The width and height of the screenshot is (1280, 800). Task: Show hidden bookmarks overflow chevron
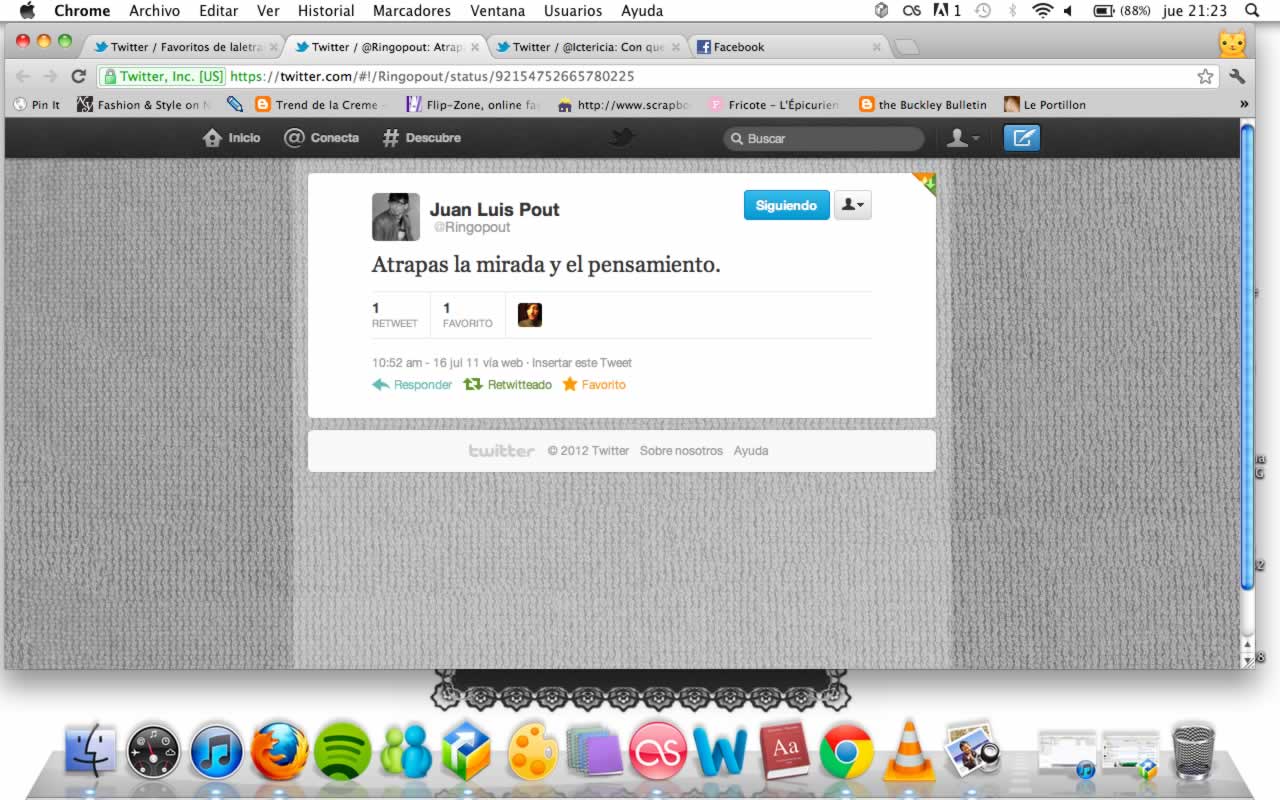coord(1244,104)
